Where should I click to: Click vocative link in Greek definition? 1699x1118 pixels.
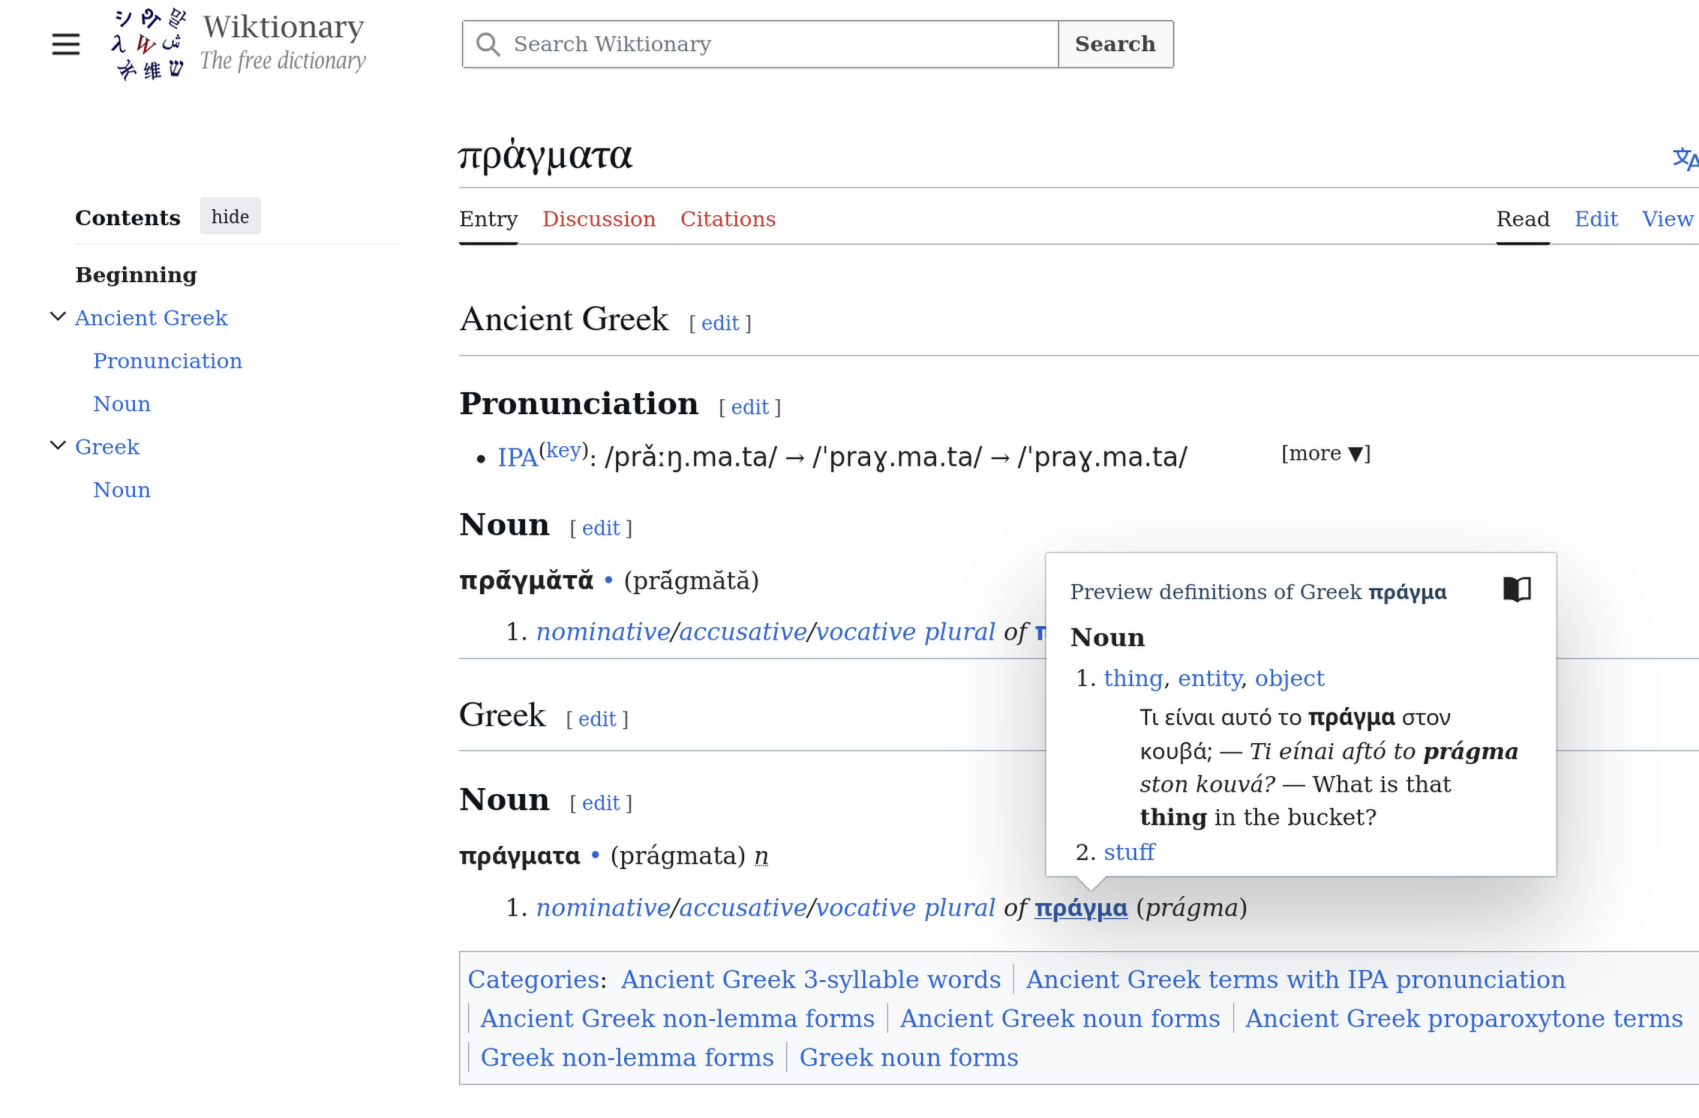point(866,908)
